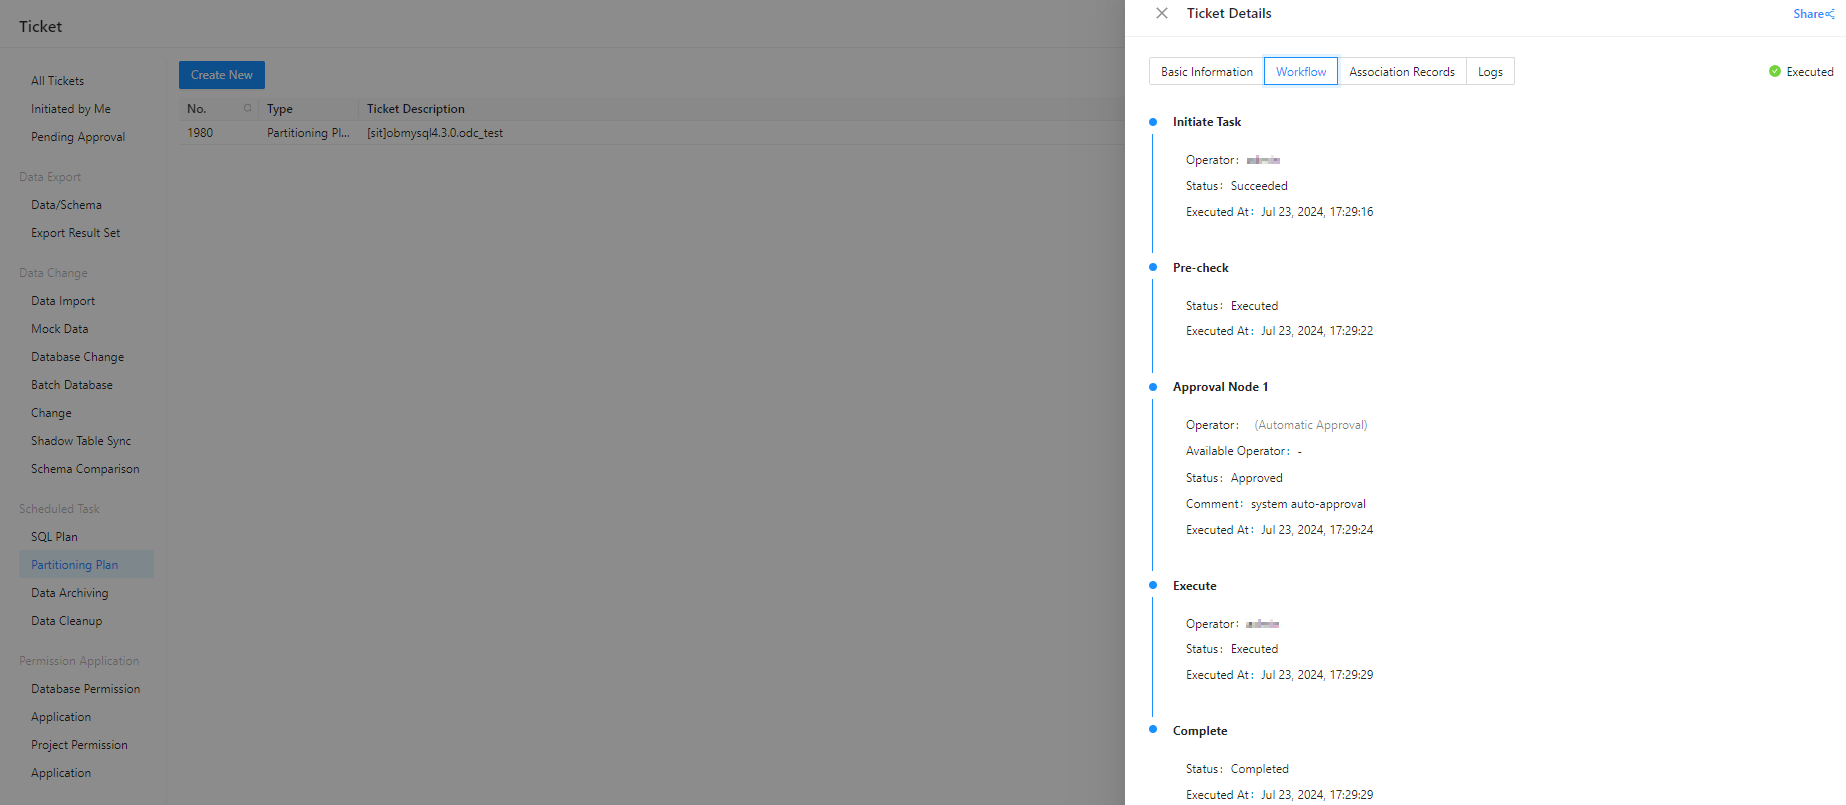Image resolution: width=1846 pixels, height=805 pixels.
Task: Go to Pending Approval tickets
Action: [x=78, y=137]
